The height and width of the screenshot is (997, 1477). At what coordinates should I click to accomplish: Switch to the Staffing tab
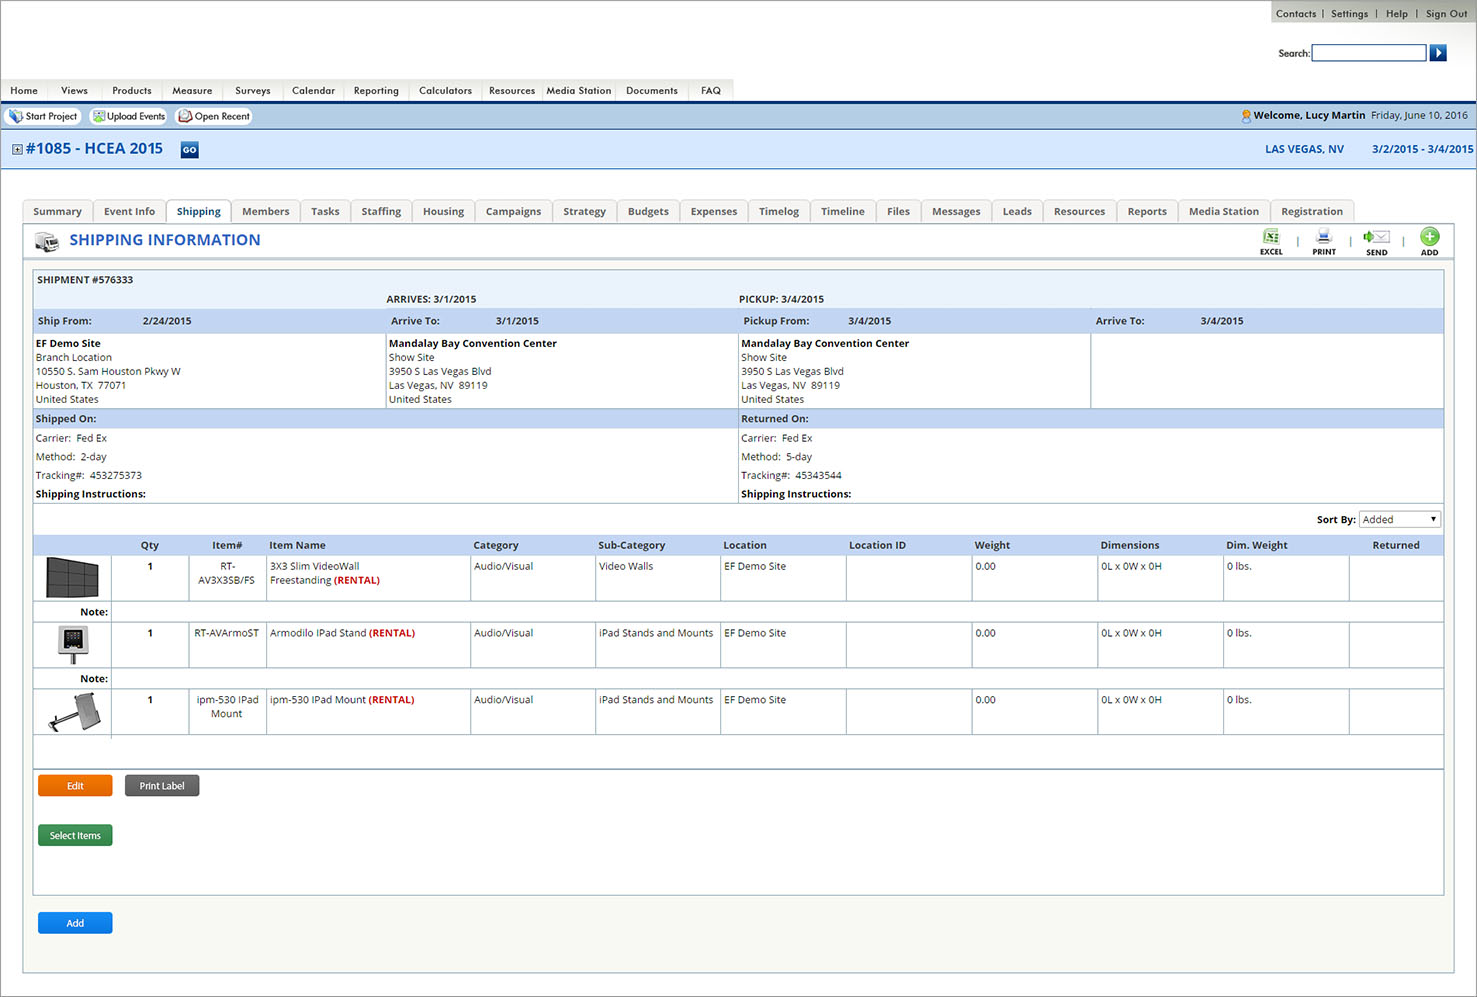[x=381, y=211]
